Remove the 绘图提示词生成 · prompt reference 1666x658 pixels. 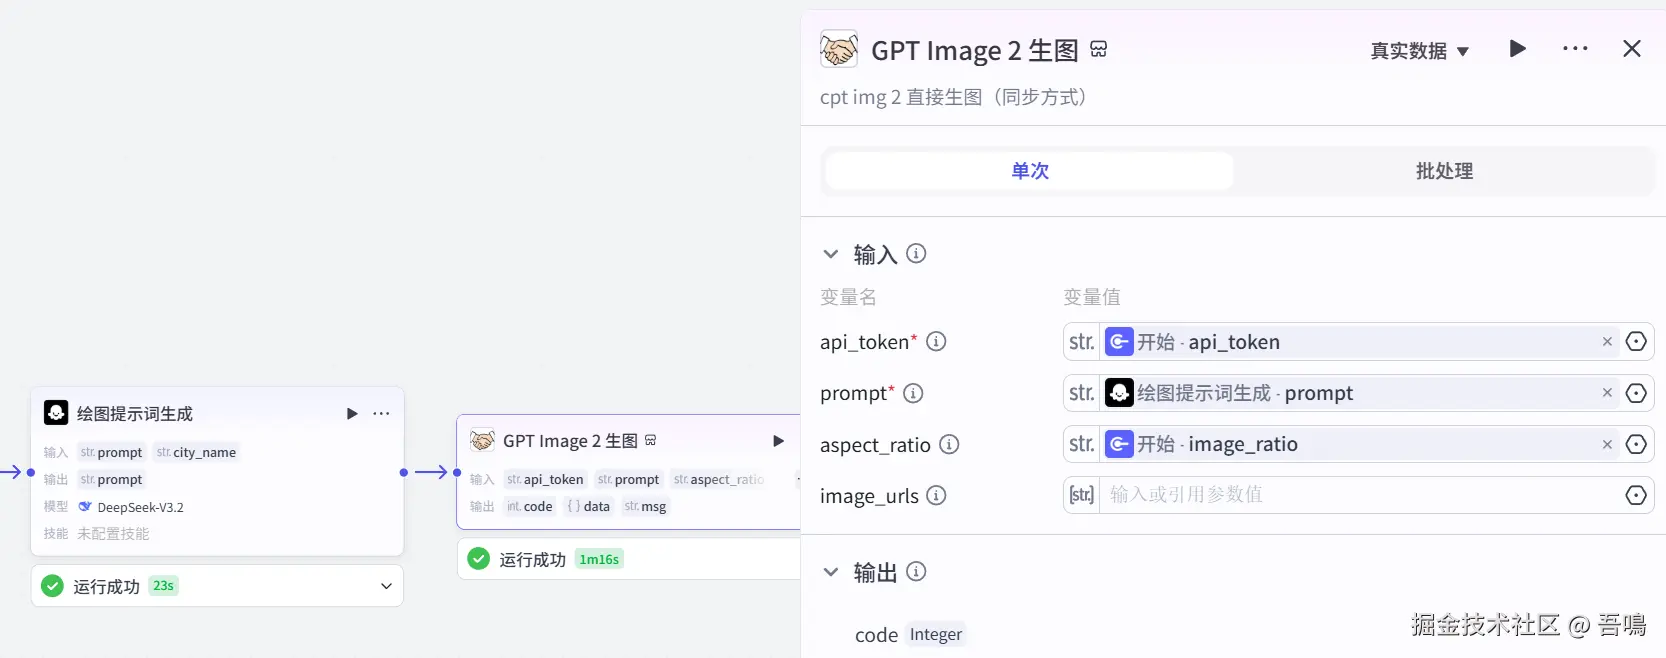point(1607,393)
